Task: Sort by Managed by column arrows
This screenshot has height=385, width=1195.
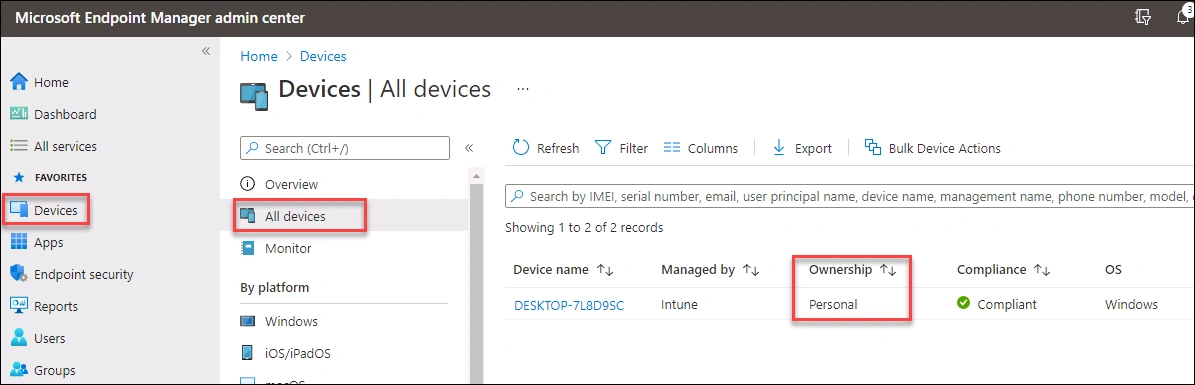Action: pos(751,270)
